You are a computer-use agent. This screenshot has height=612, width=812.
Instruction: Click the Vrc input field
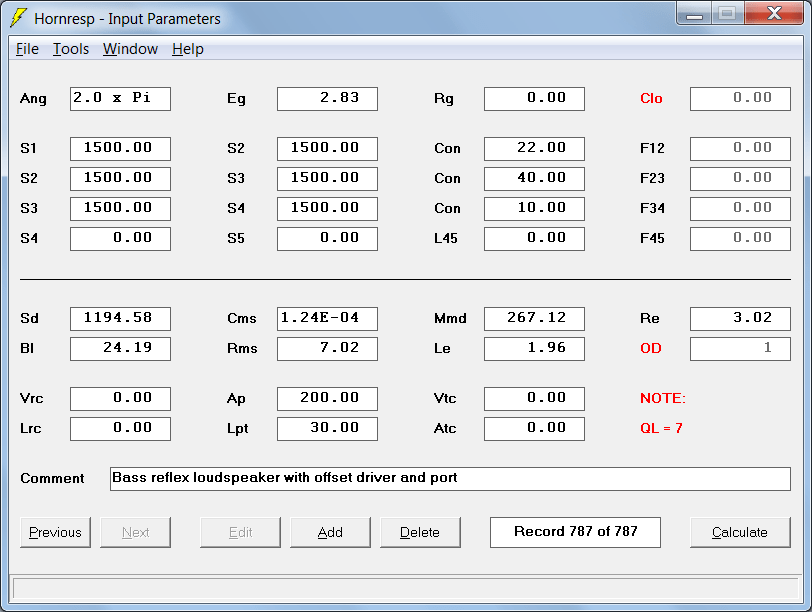(120, 399)
